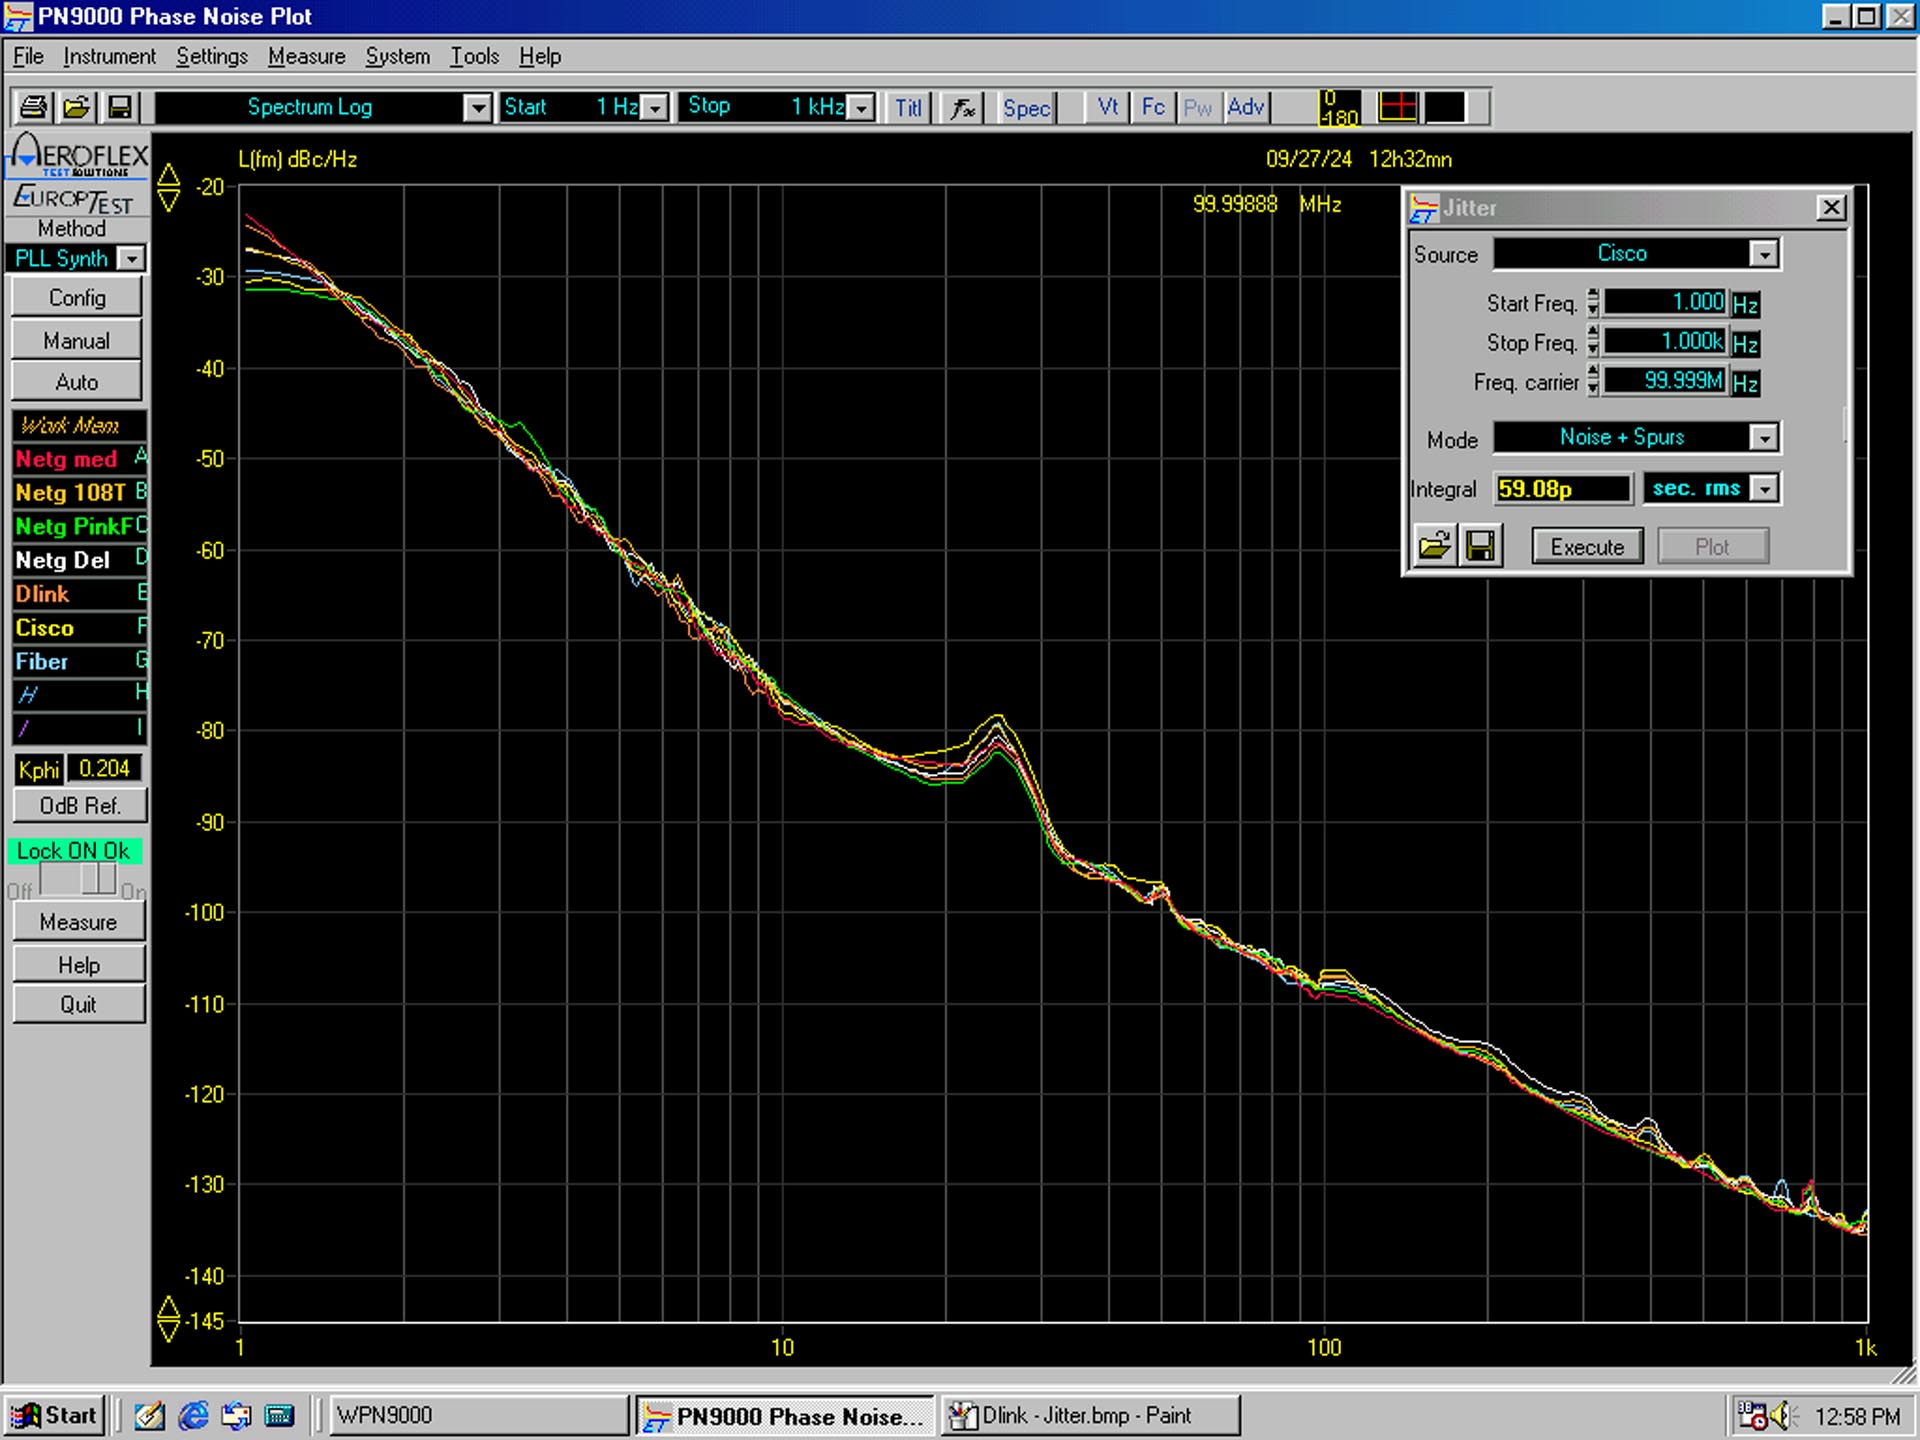Click the print icon in the toolbar
1920x1440 pixels.
coord(33,107)
